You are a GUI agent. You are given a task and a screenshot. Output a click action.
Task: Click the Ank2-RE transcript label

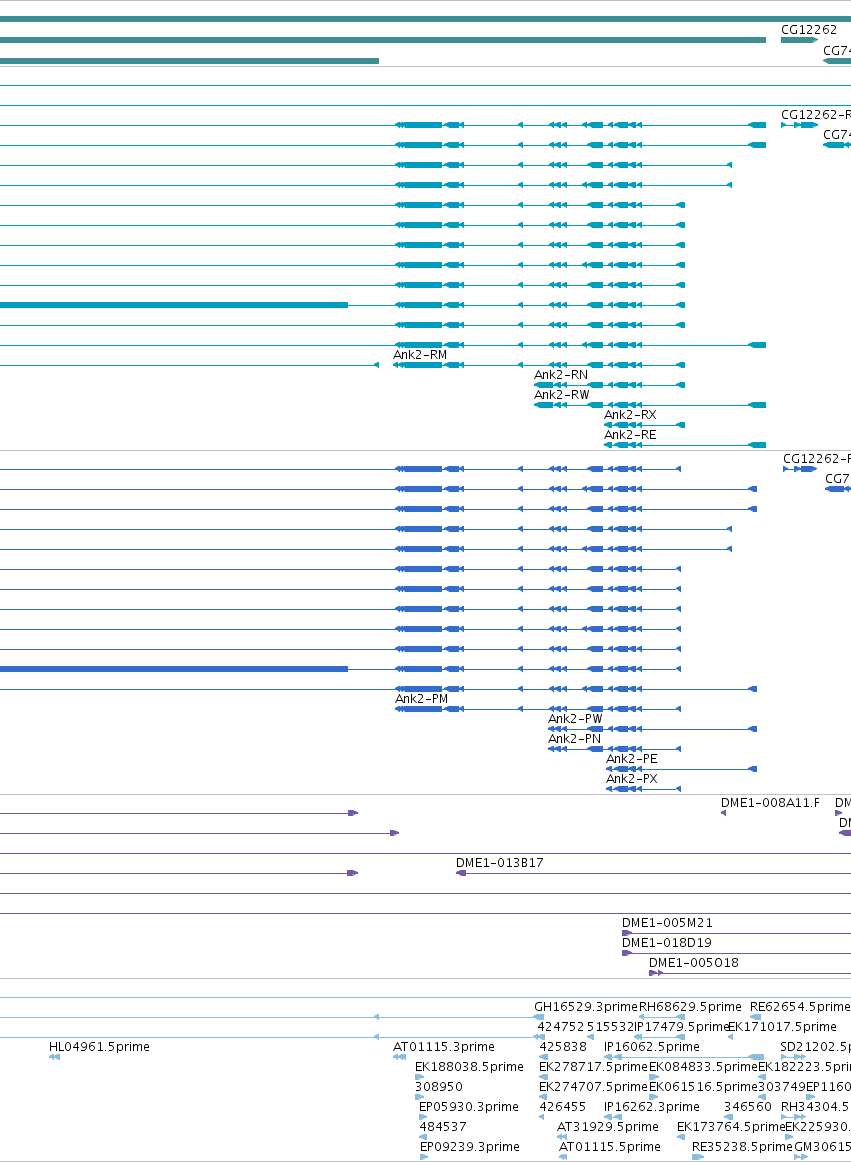[630, 435]
